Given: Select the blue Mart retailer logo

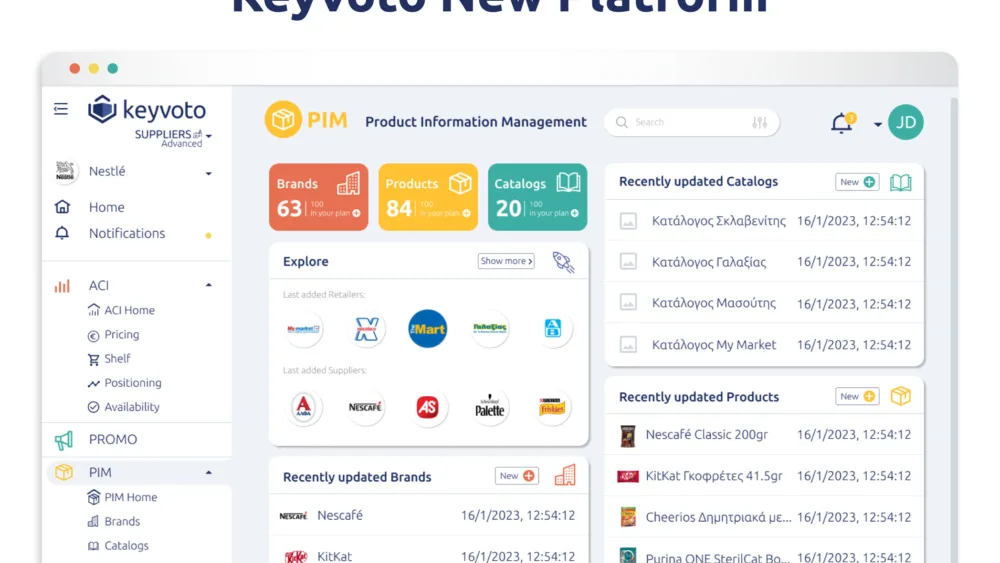Looking at the screenshot, I should tap(427, 329).
